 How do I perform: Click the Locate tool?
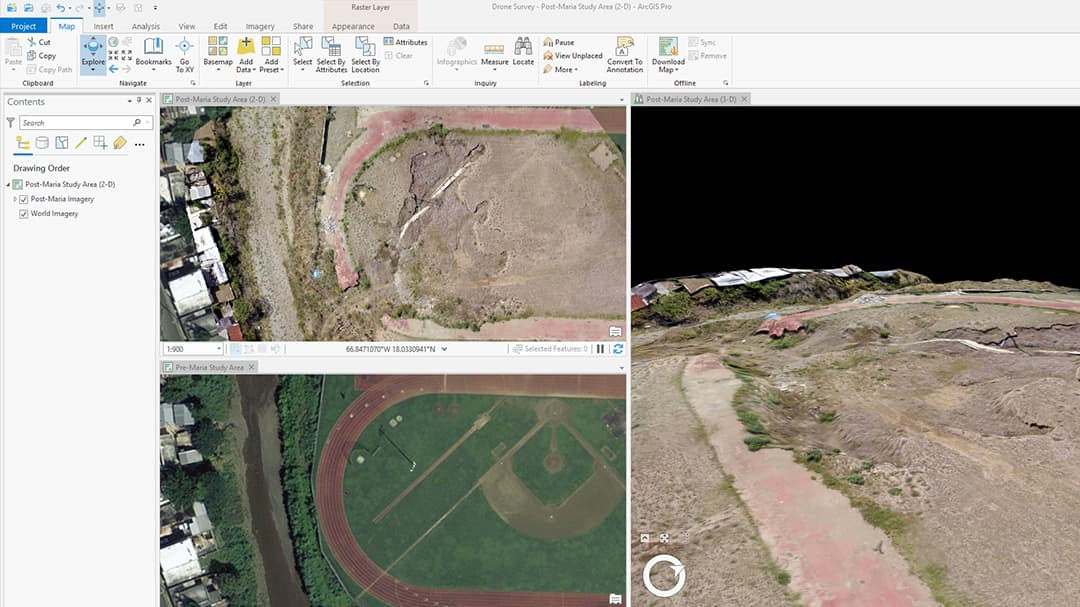[x=522, y=55]
